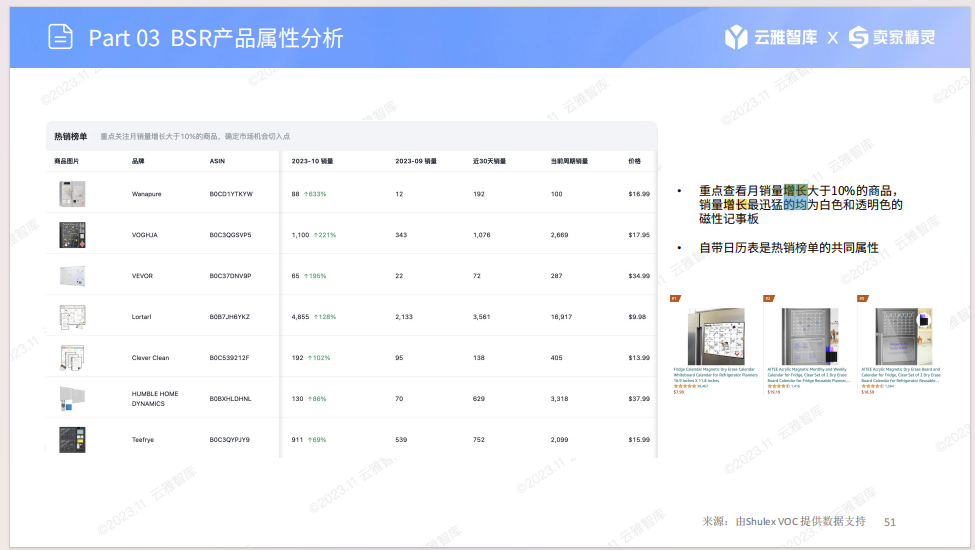Click the ↑69% growth value
This screenshot has width=975, height=550.
pos(317,439)
